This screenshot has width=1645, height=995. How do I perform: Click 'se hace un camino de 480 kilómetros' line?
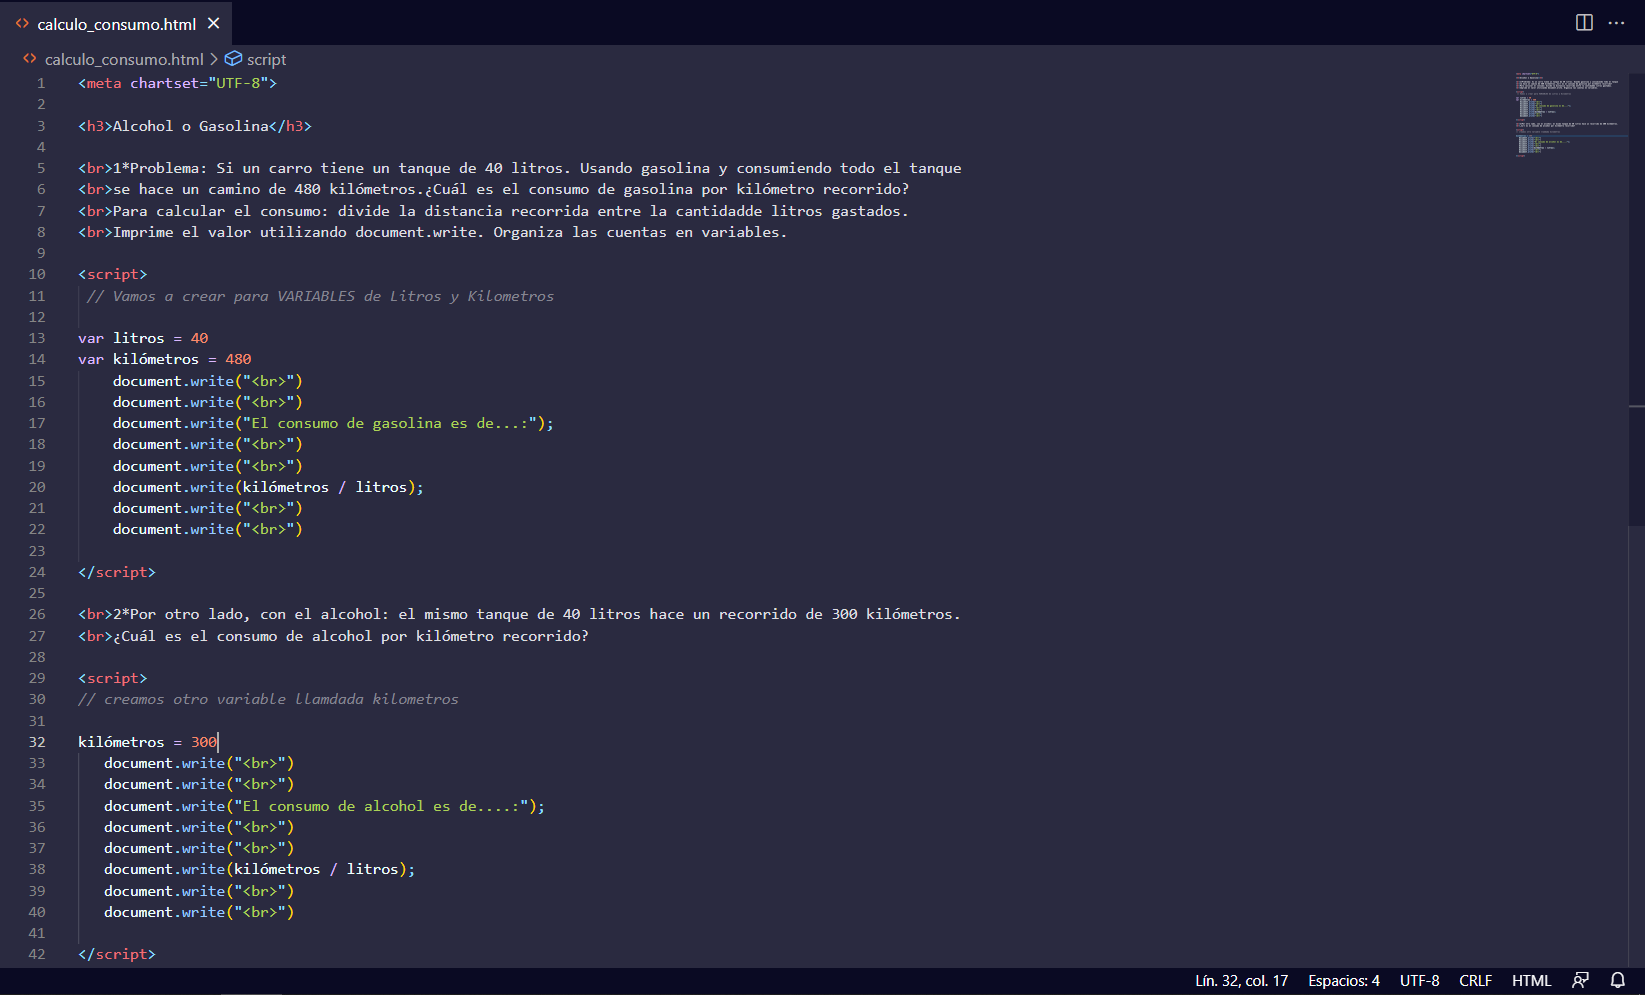tap(494, 189)
